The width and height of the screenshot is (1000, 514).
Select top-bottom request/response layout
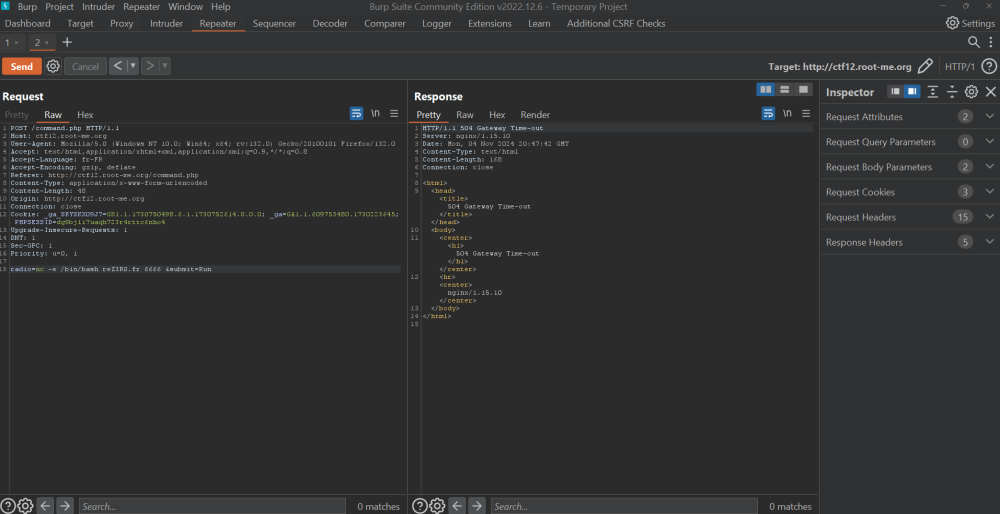(784, 89)
